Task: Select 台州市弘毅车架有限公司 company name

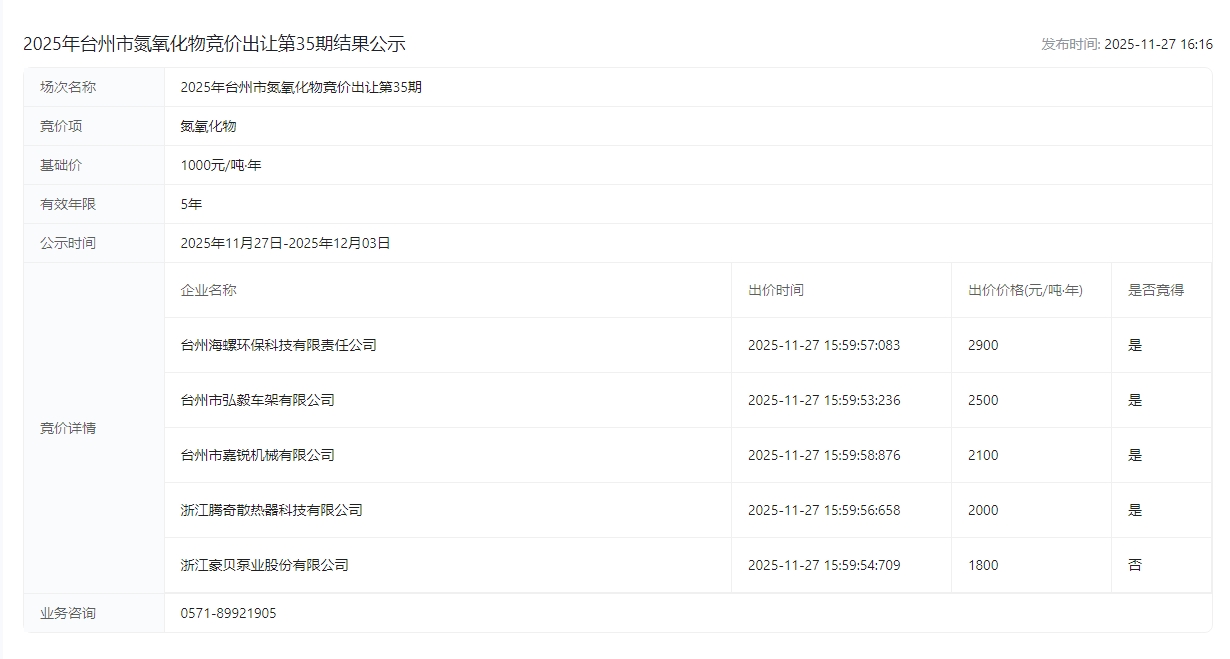Action: pos(257,400)
